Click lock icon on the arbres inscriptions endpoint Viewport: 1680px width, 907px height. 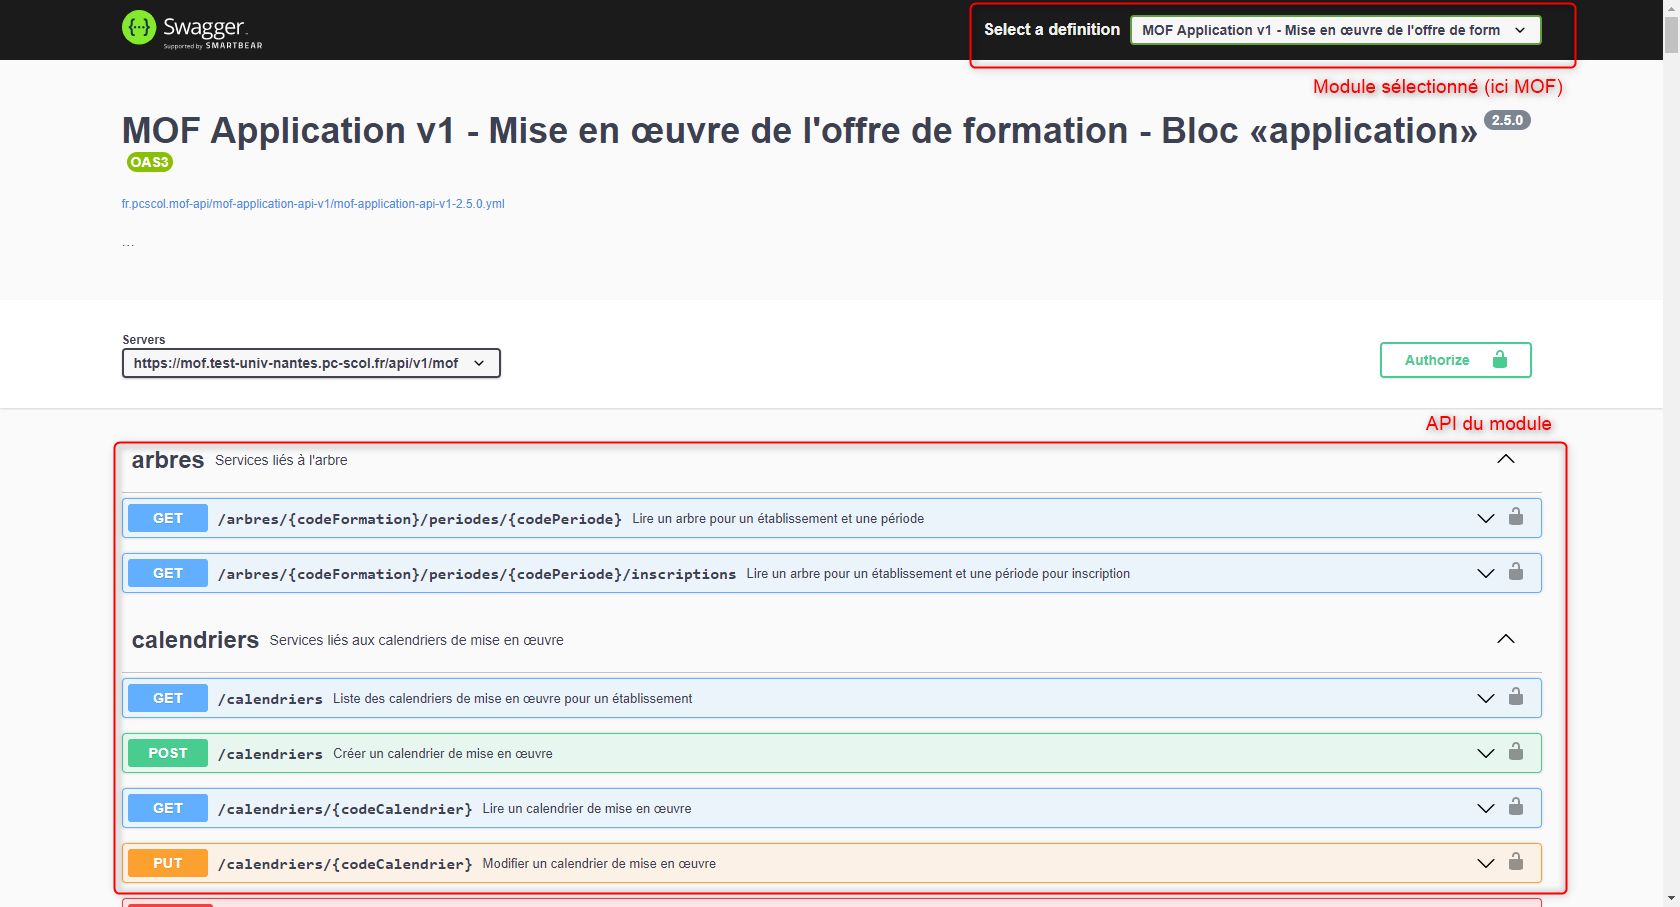(1516, 572)
